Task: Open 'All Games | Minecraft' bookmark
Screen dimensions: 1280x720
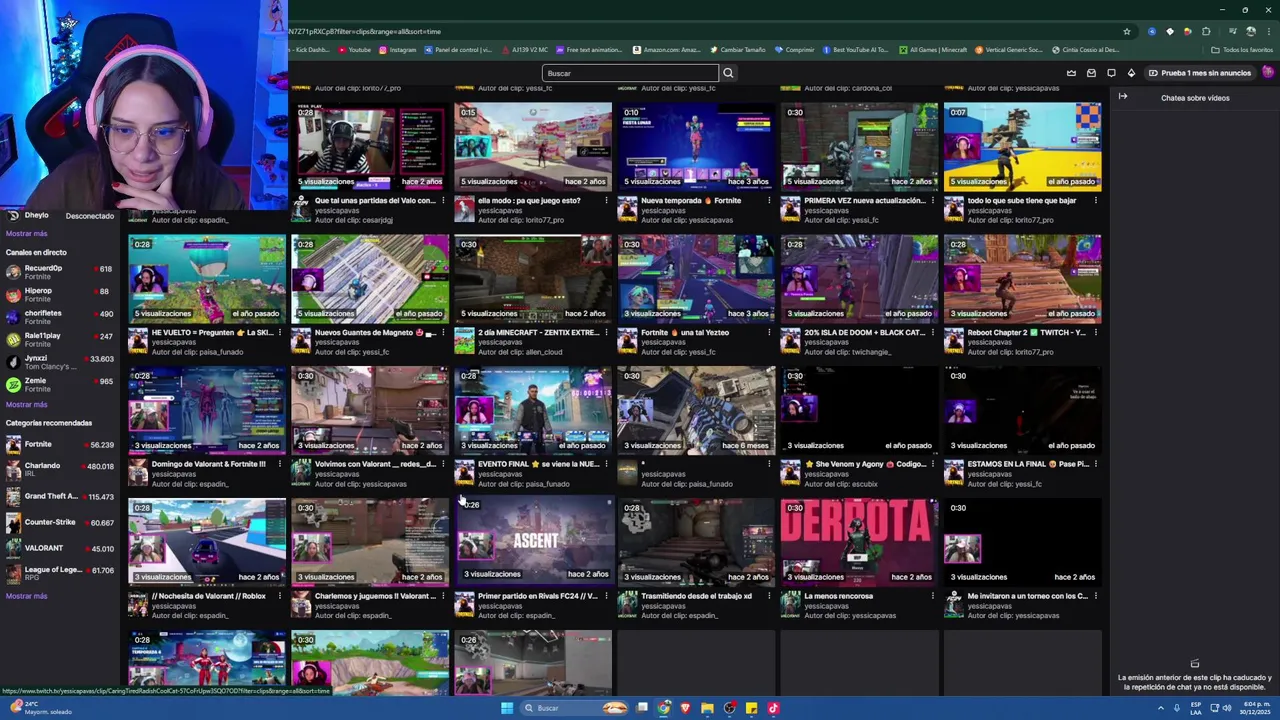Action: 932,50
